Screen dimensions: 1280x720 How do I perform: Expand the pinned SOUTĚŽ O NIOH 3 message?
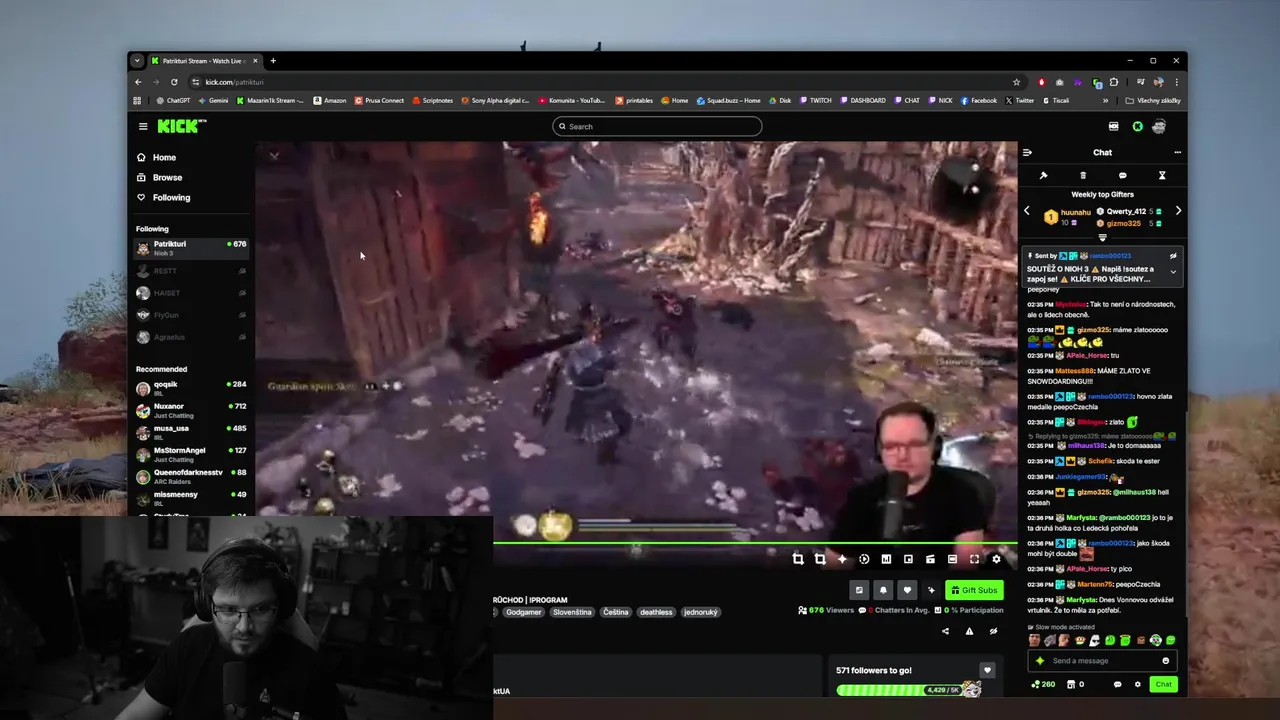coord(1173,272)
